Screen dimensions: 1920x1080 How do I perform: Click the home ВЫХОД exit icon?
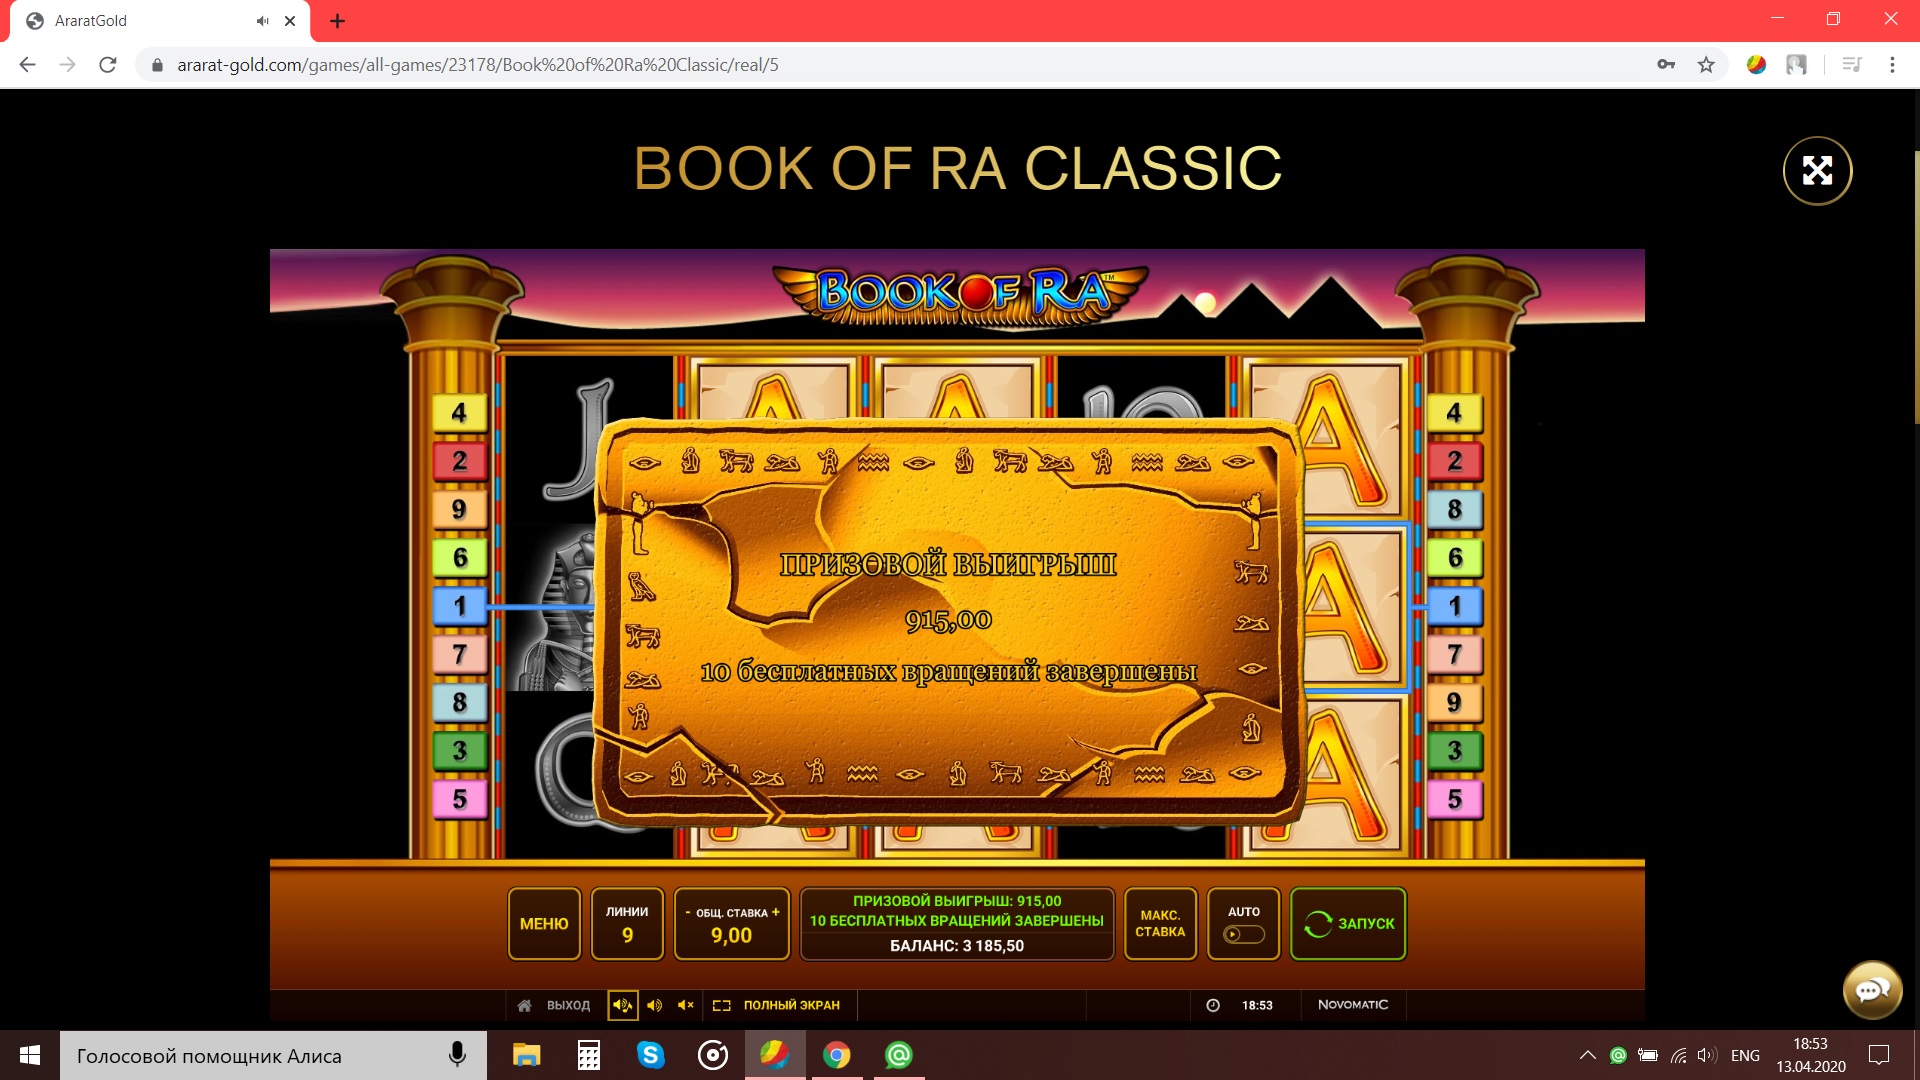click(525, 1005)
